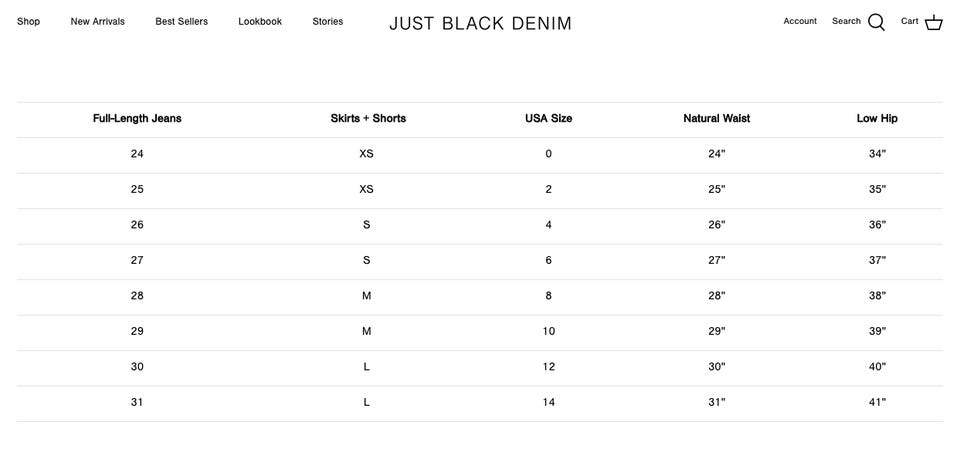Click the USA Size column header
This screenshot has height=449, width=960.
pyautogui.click(x=549, y=118)
